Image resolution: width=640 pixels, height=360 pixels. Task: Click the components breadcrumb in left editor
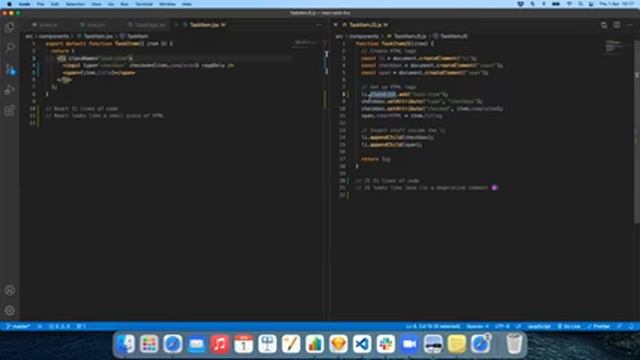tap(54, 36)
